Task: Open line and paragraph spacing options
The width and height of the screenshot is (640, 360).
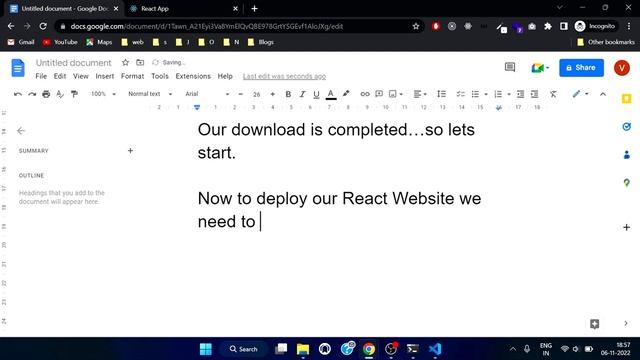Action: pyautogui.click(x=441, y=94)
